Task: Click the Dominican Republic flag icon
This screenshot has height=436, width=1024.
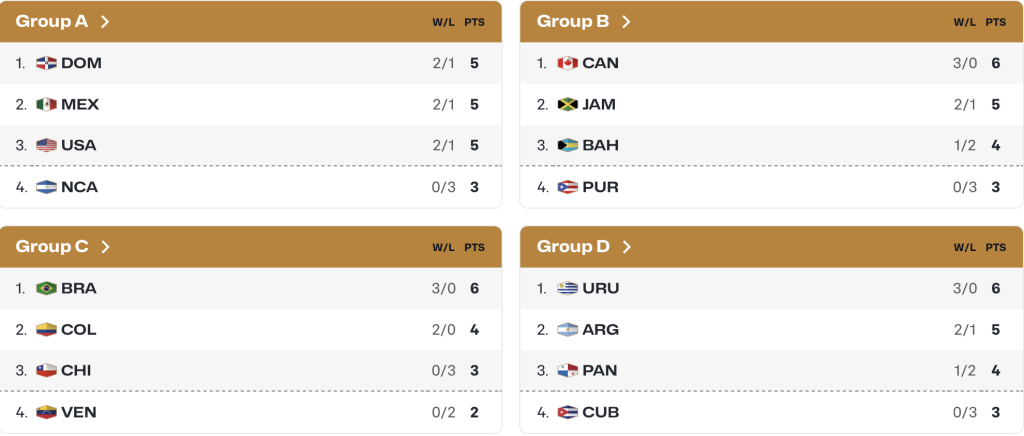Action: pos(46,63)
